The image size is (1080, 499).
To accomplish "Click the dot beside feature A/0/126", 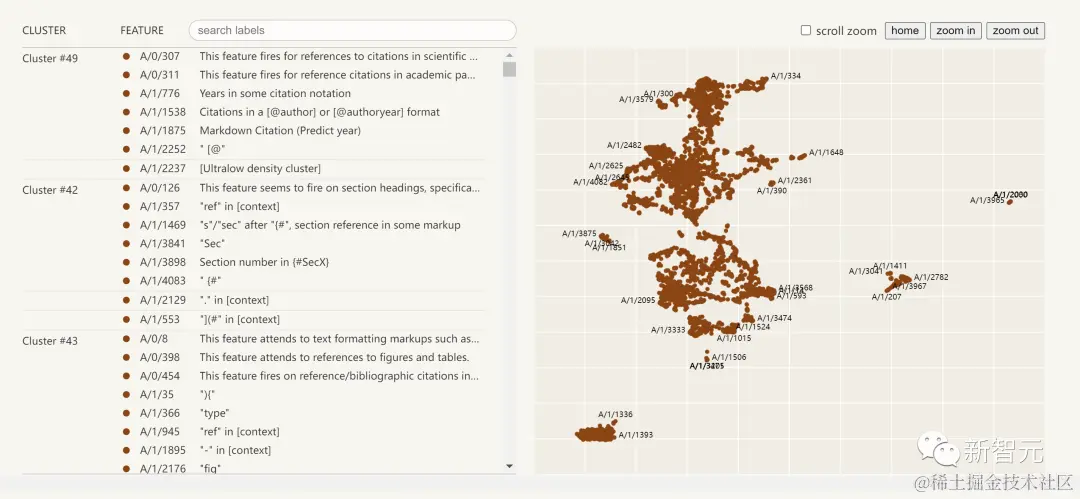I will click(126, 187).
